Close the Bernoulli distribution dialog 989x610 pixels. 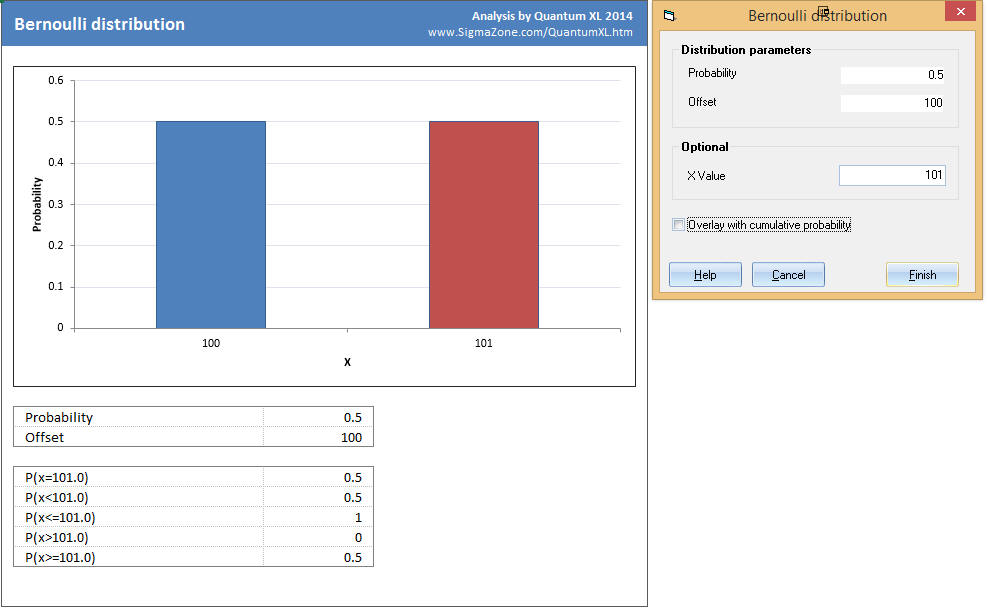pyautogui.click(x=959, y=13)
